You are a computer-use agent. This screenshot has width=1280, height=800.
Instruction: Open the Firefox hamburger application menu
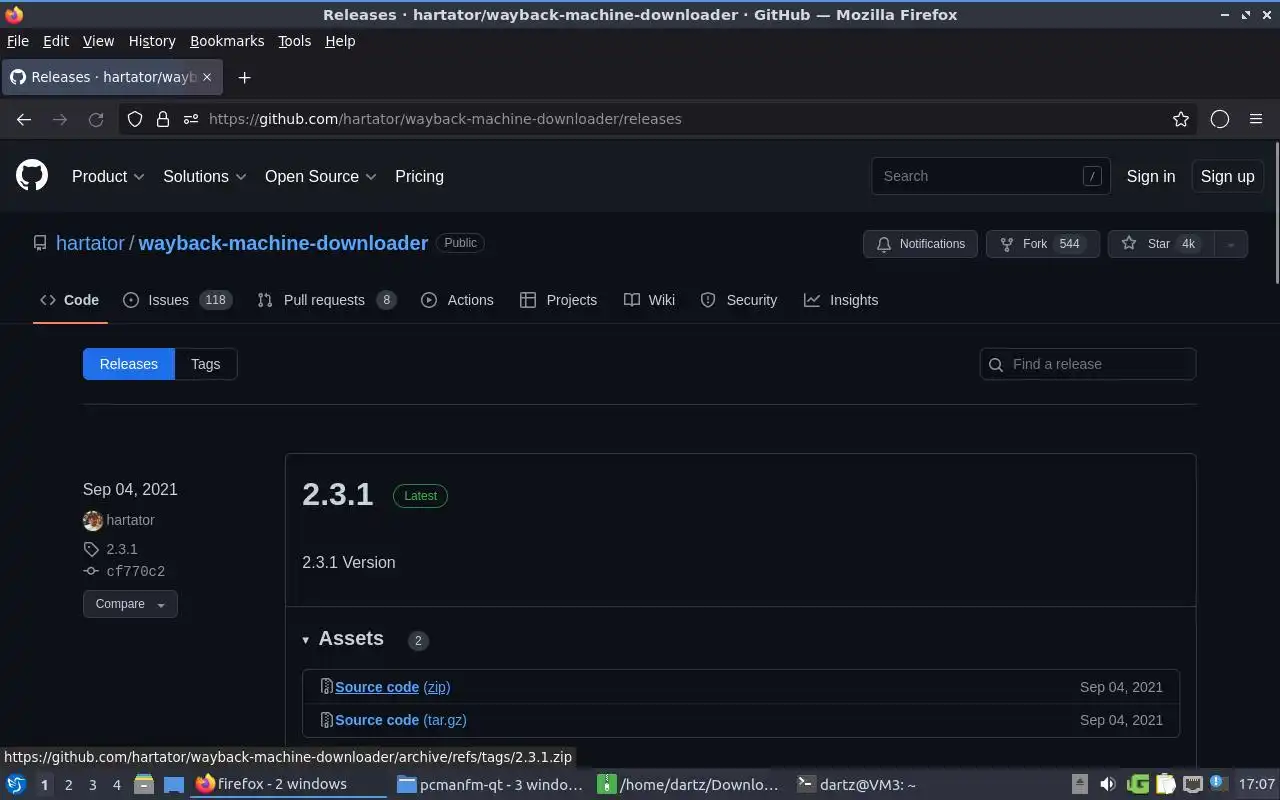point(1256,119)
